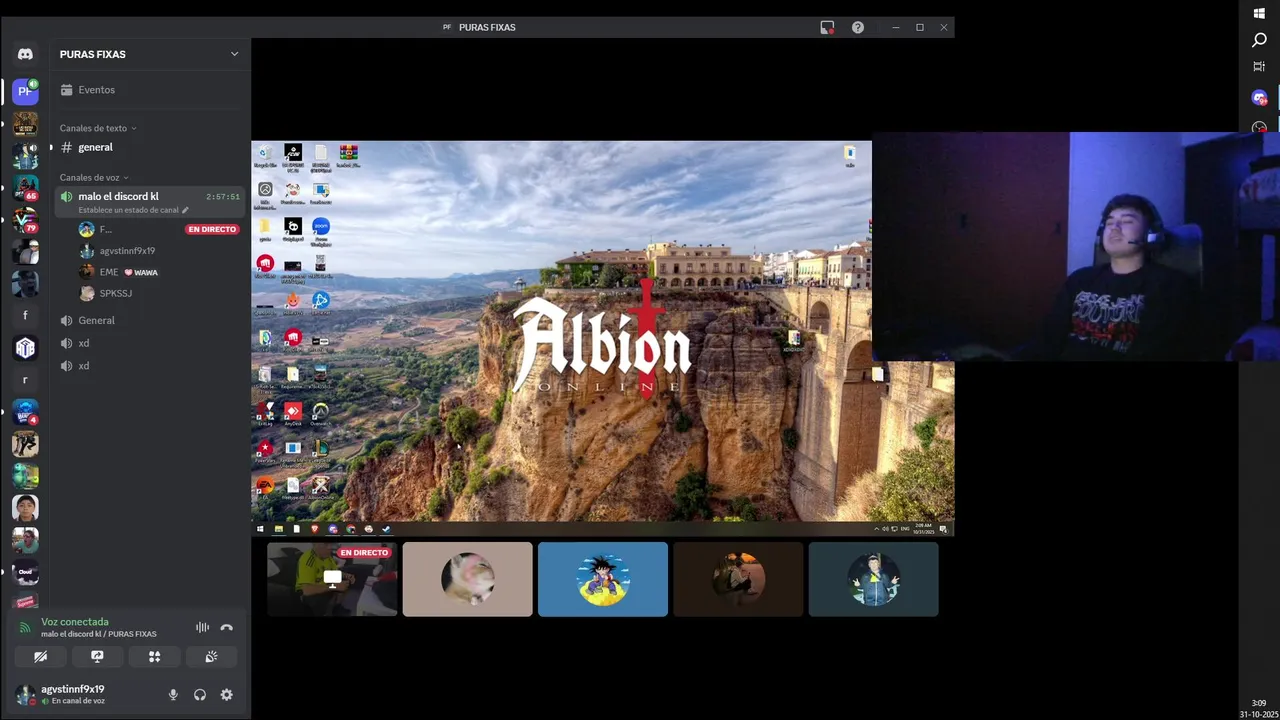Viewport: 1280px width, 720px height.
Task: Open the Eventos calendar entry
Action: tap(150, 90)
